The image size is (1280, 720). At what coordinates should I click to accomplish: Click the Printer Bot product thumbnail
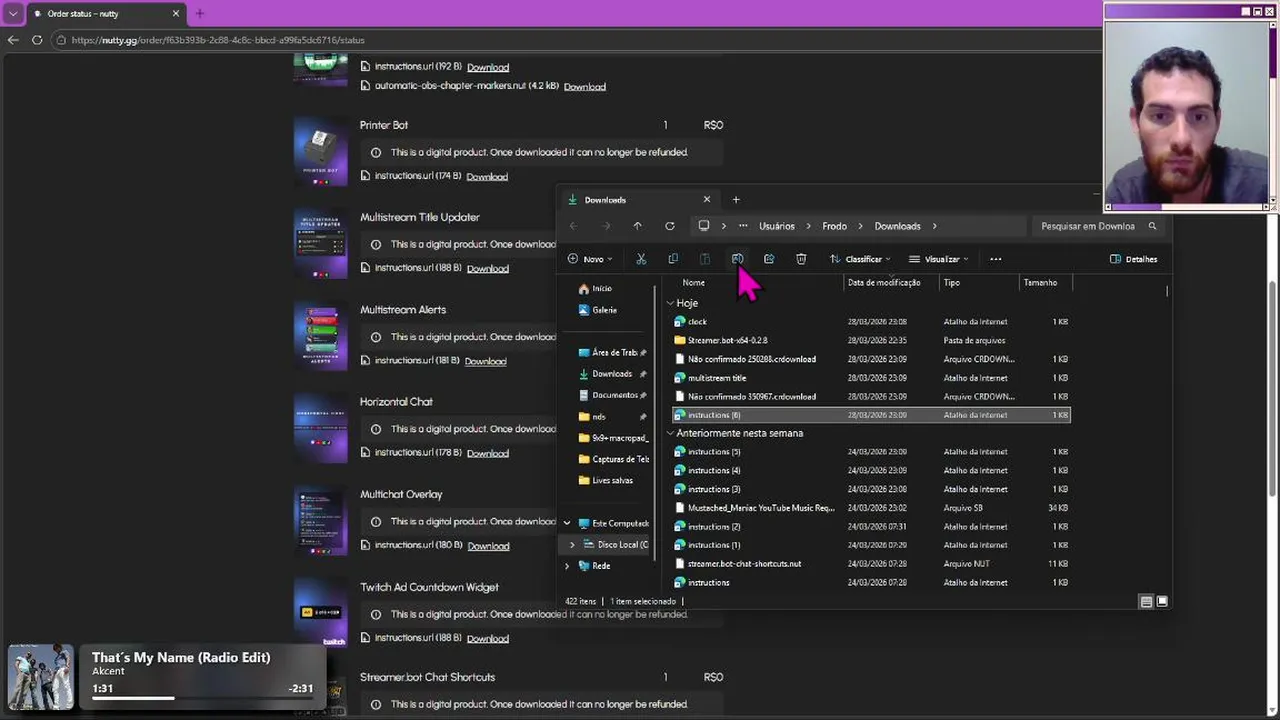(x=320, y=153)
